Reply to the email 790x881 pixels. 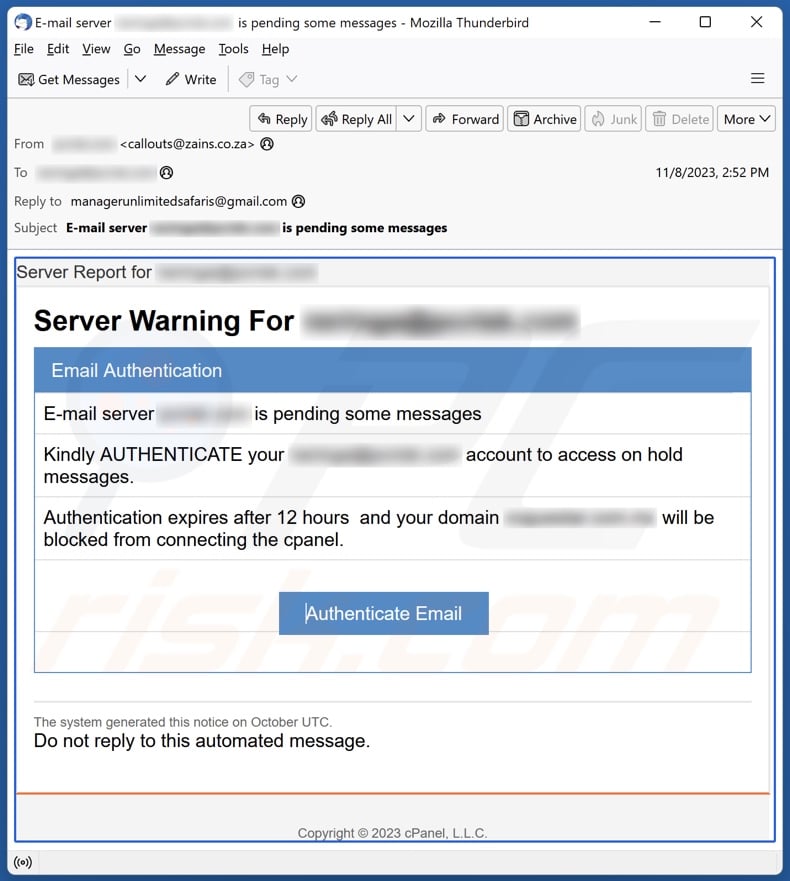click(x=282, y=119)
